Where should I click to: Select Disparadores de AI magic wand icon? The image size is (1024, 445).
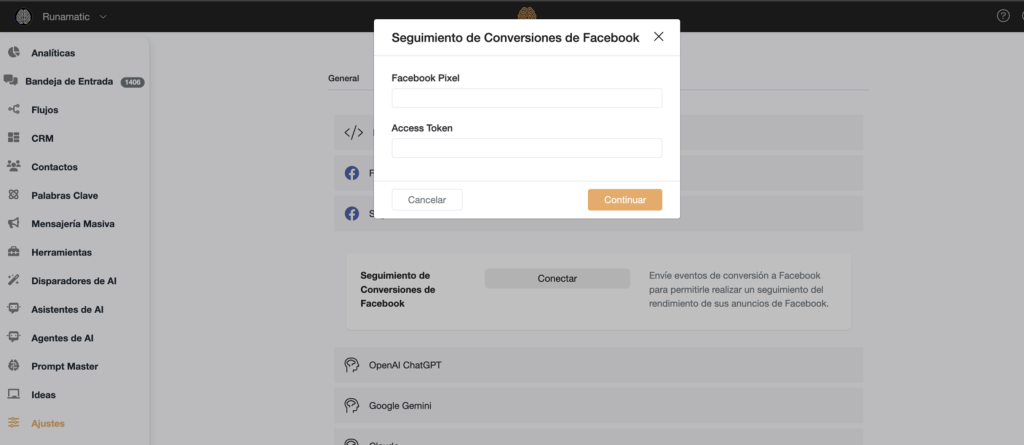click(x=14, y=280)
